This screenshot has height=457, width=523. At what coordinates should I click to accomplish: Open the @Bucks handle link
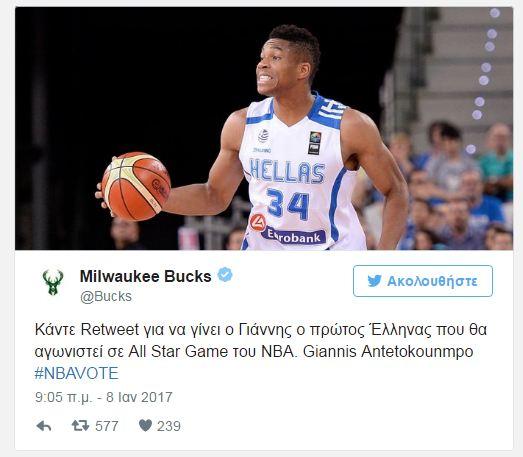coord(106,297)
